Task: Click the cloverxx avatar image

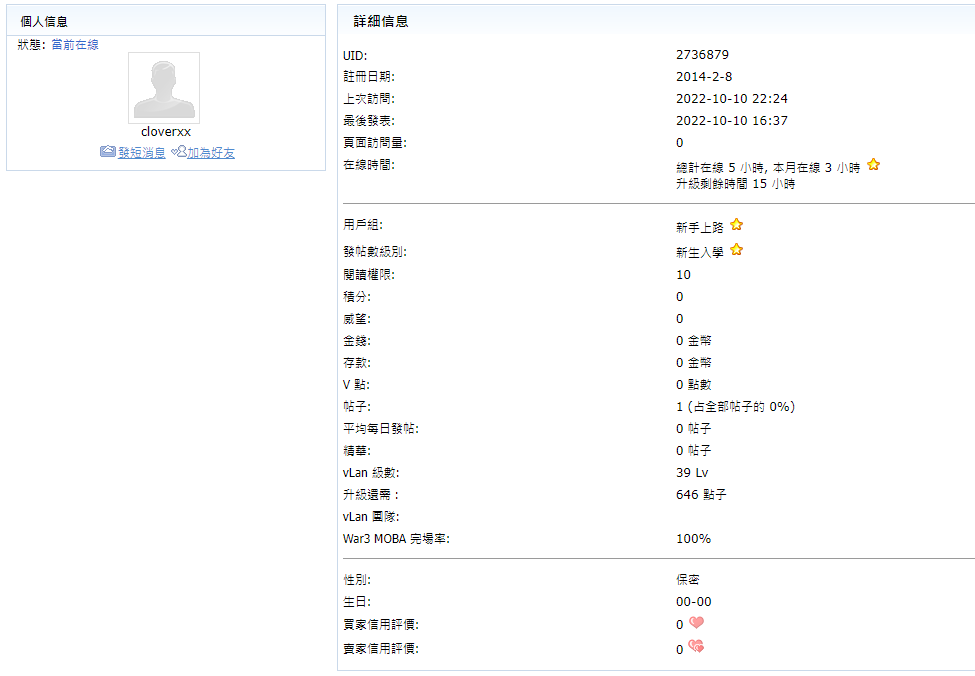Action: pyautogui.click(x=164, y=88)
